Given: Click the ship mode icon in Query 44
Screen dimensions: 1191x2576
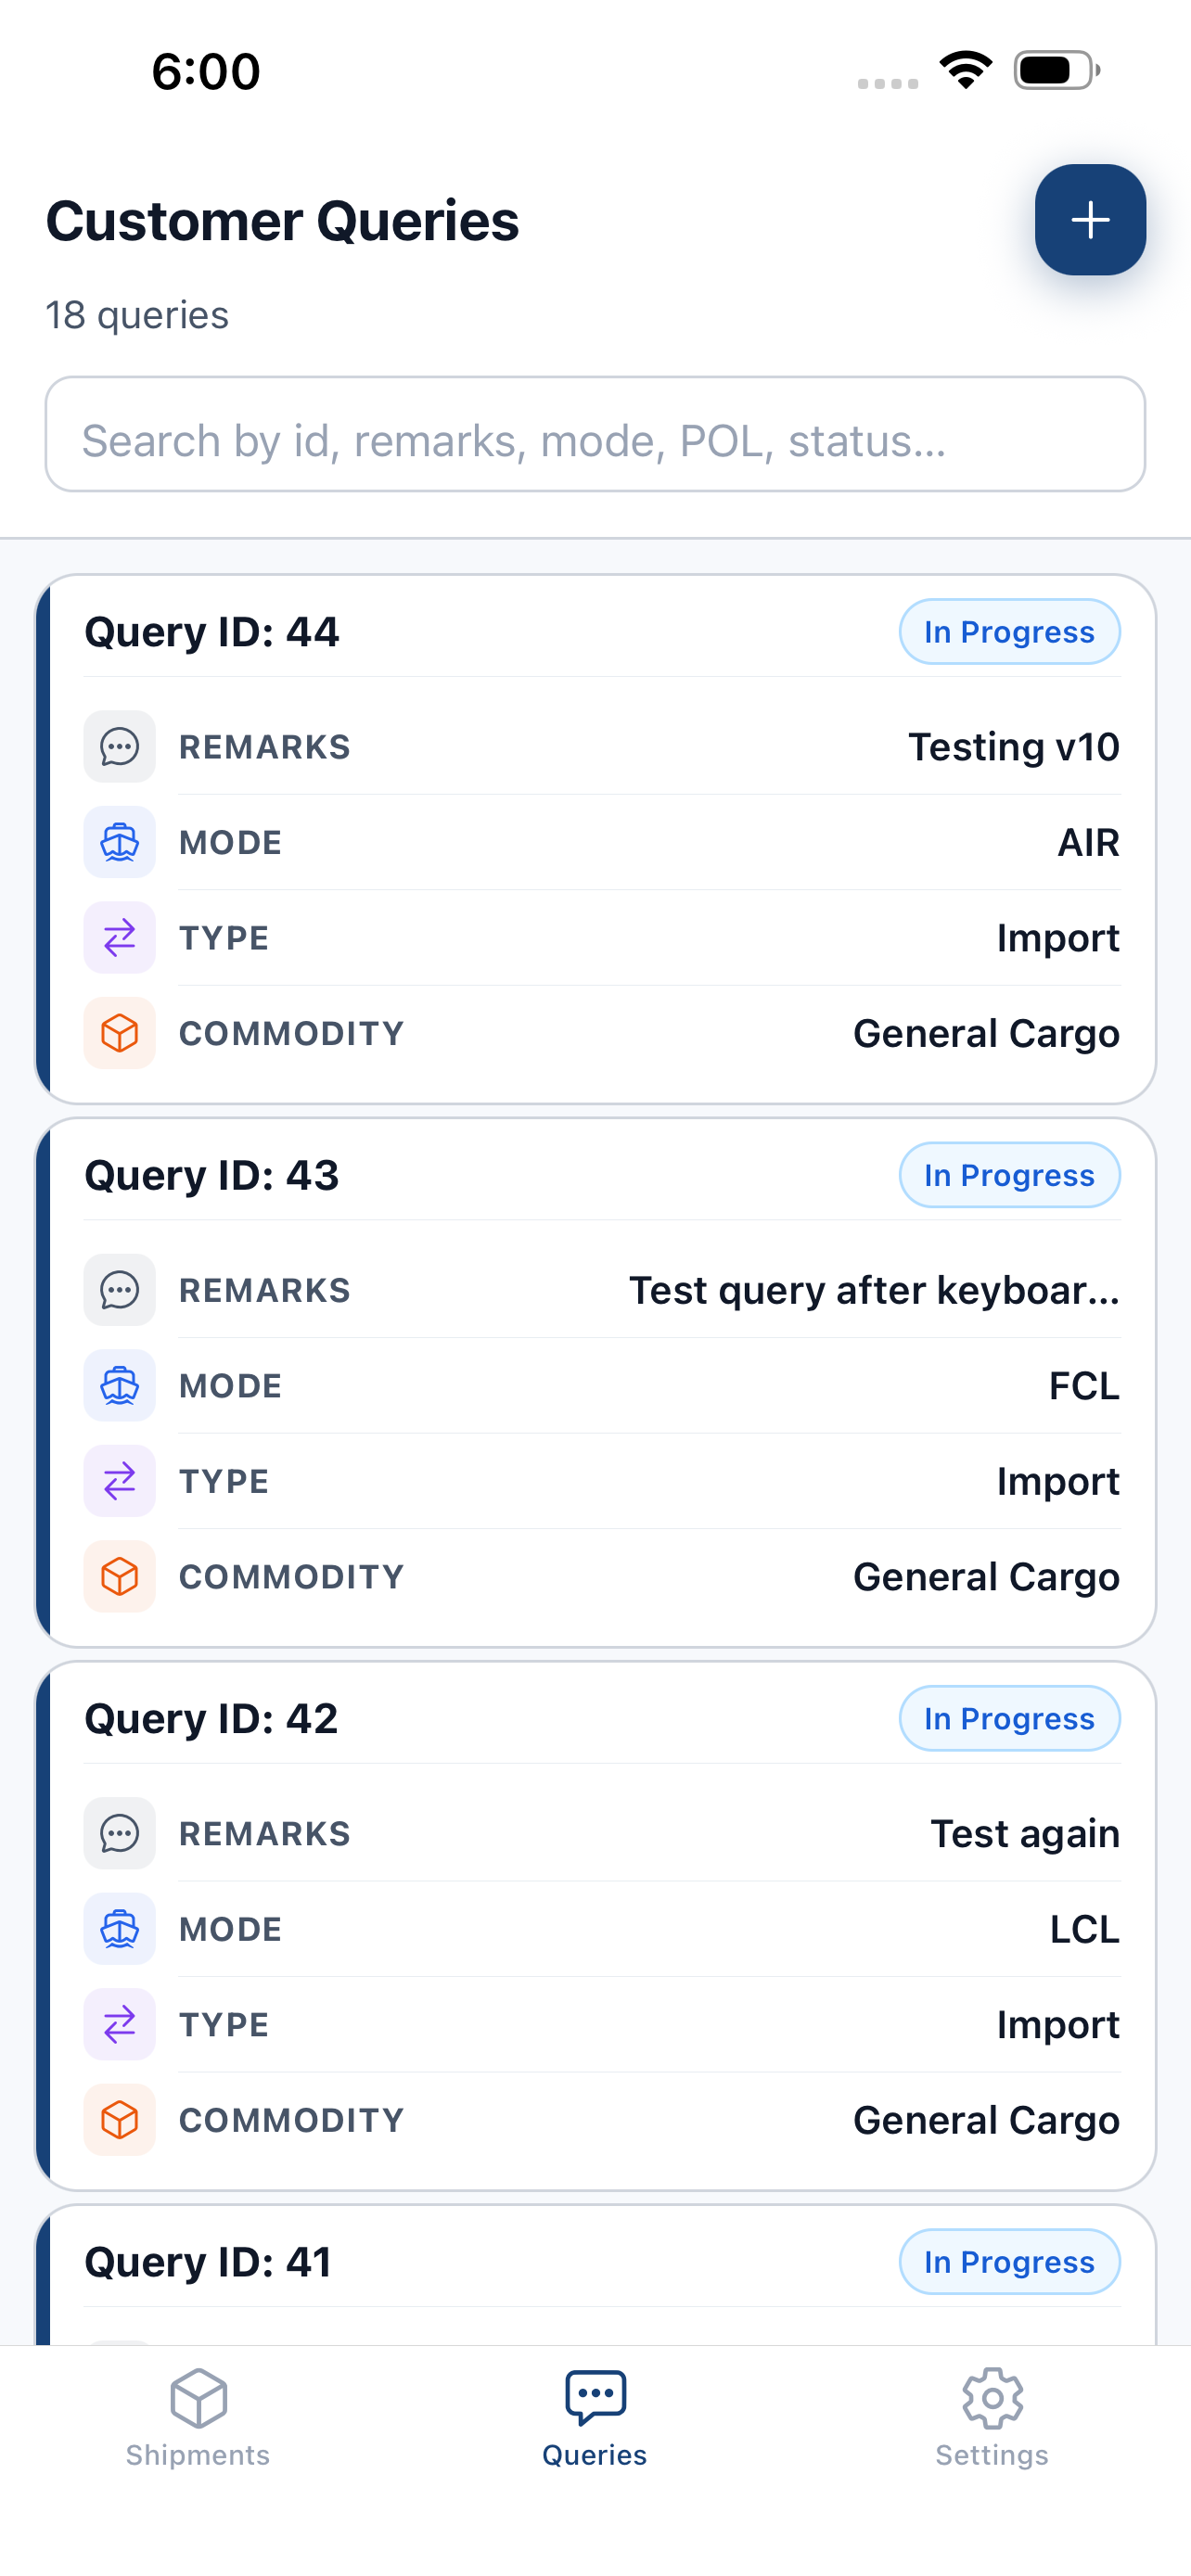Looking at the screenshot, I should tap(120, 842).
